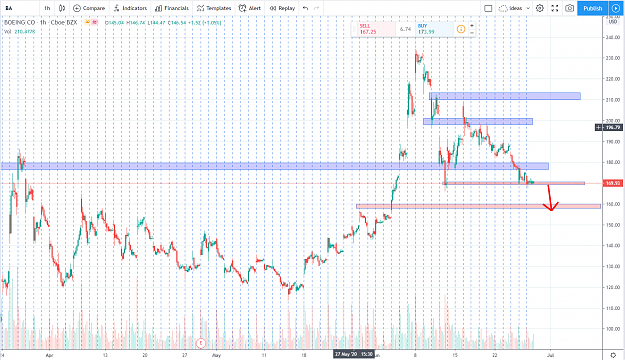Click the BUY 173.99 button
The image size is (625, 360).
(x=434, y=29)
